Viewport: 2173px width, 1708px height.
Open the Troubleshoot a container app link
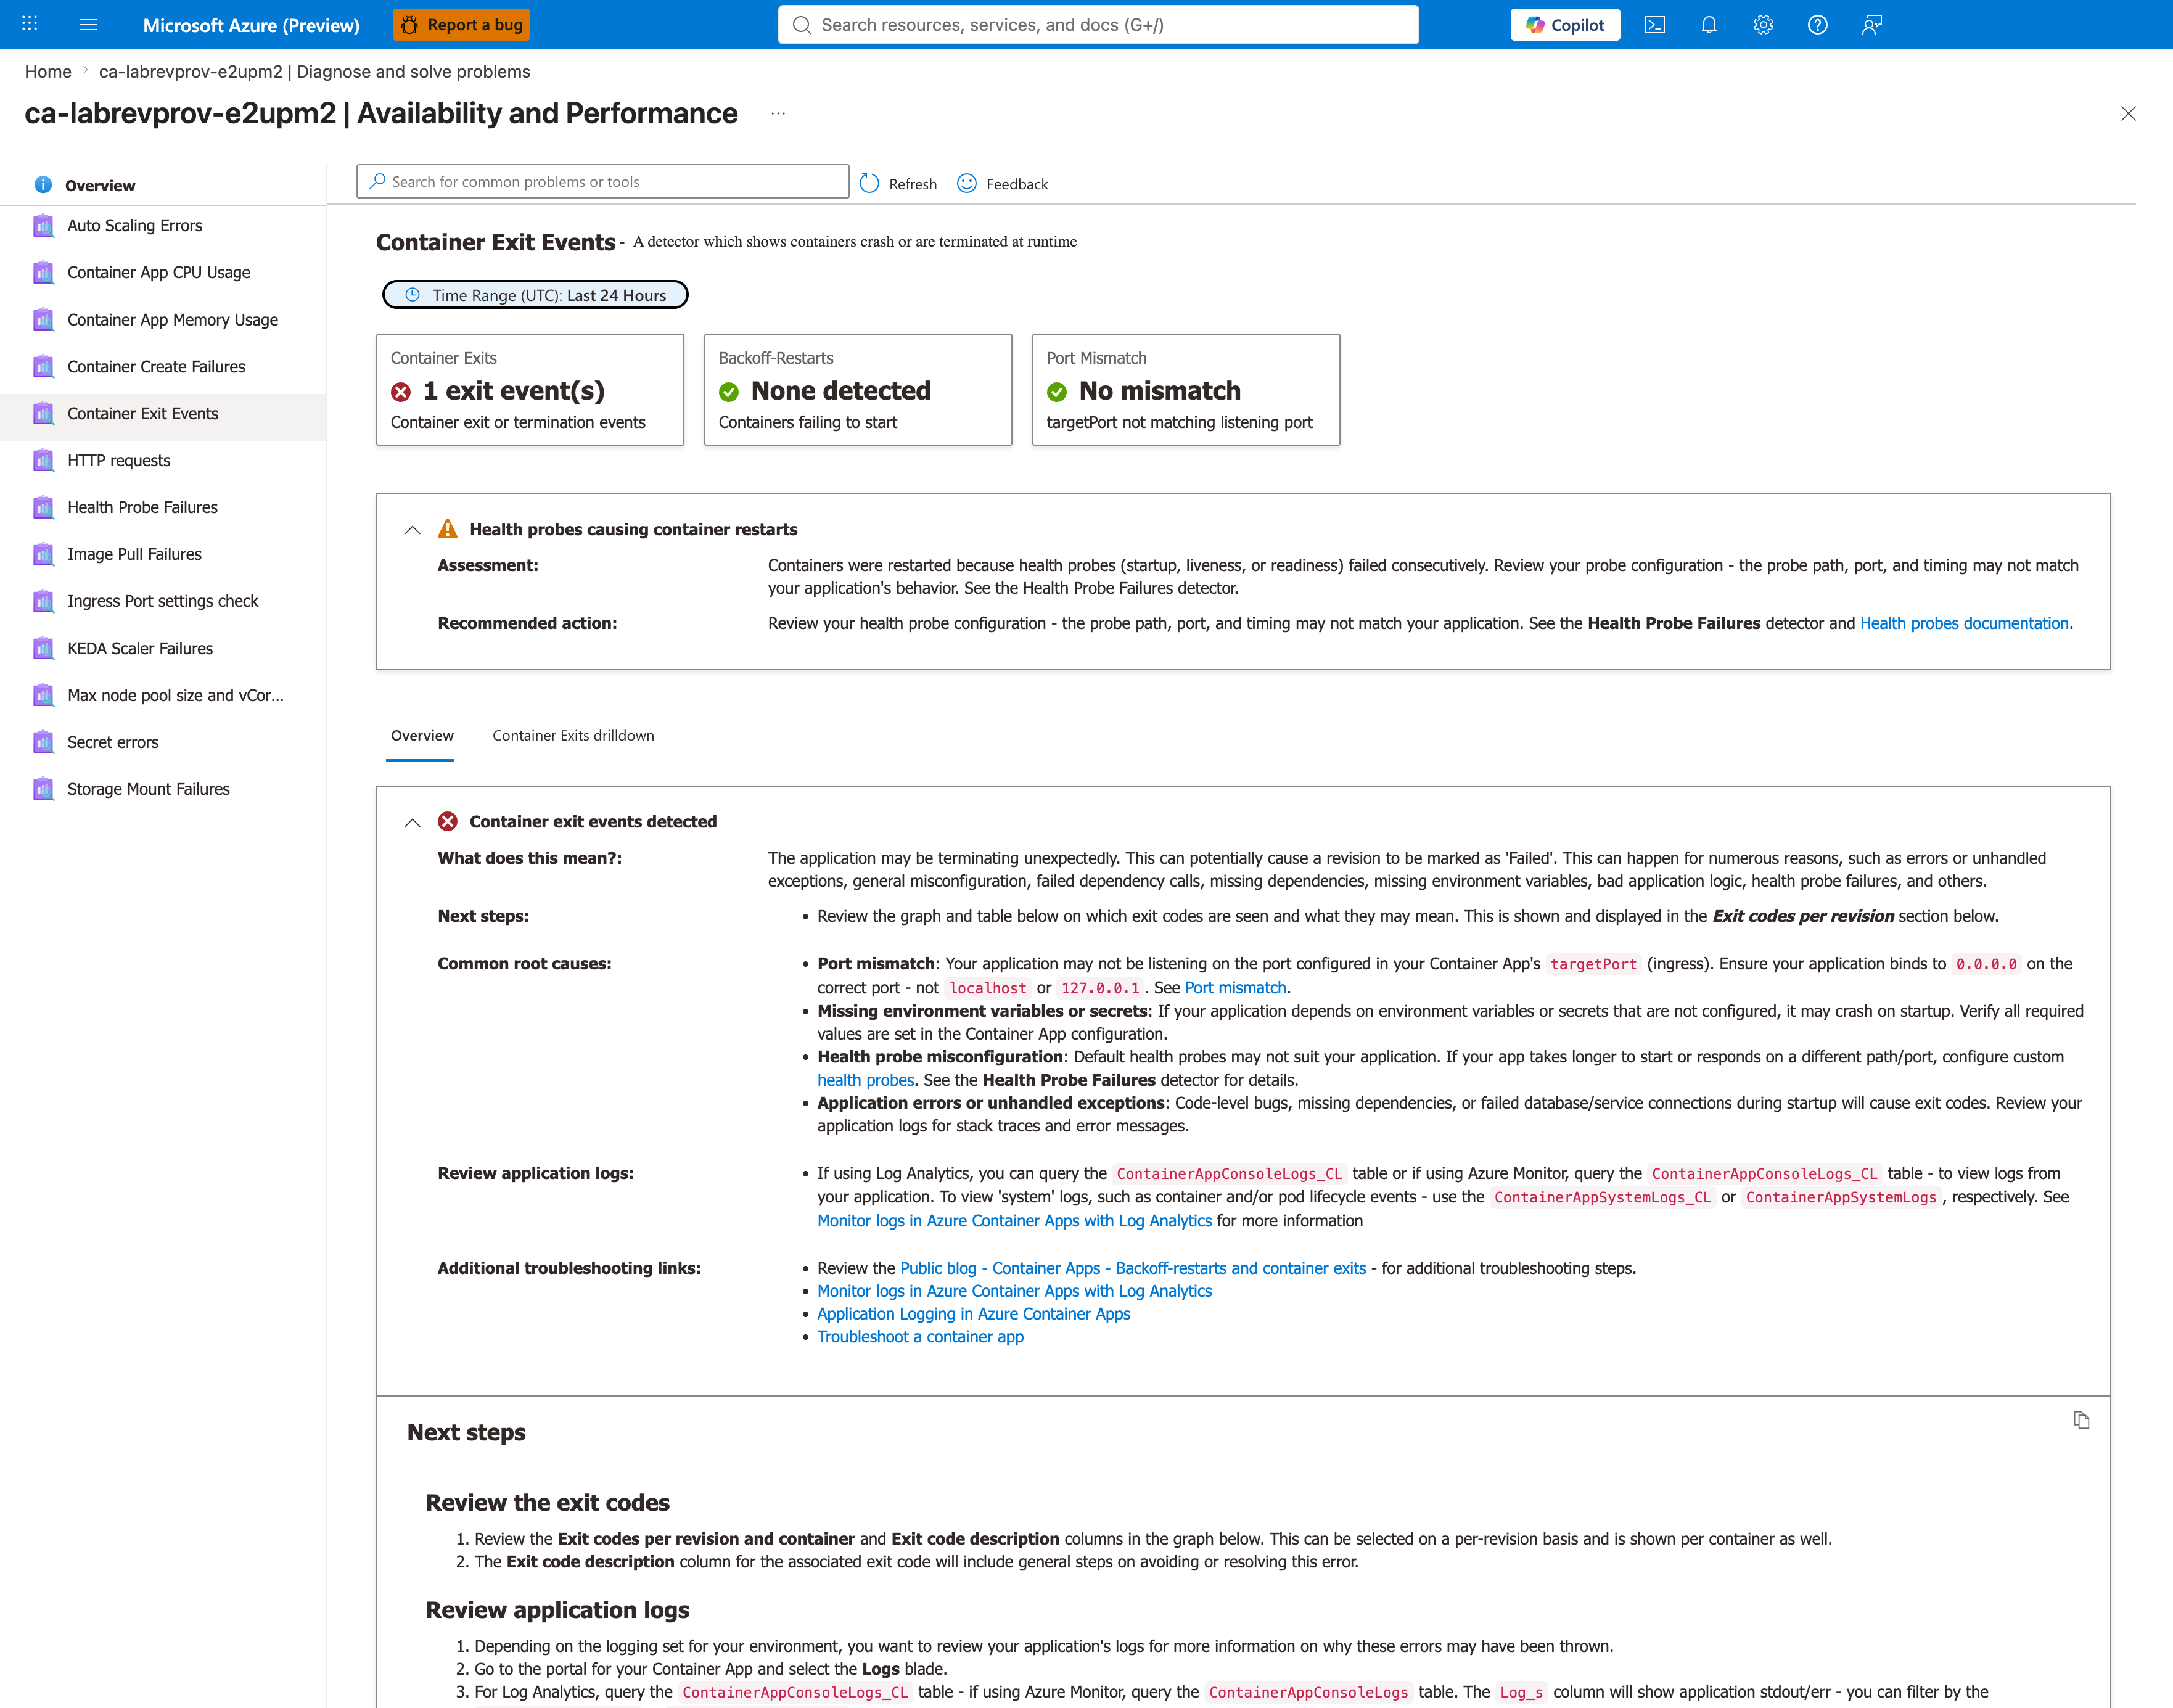tap(920, 1337)
